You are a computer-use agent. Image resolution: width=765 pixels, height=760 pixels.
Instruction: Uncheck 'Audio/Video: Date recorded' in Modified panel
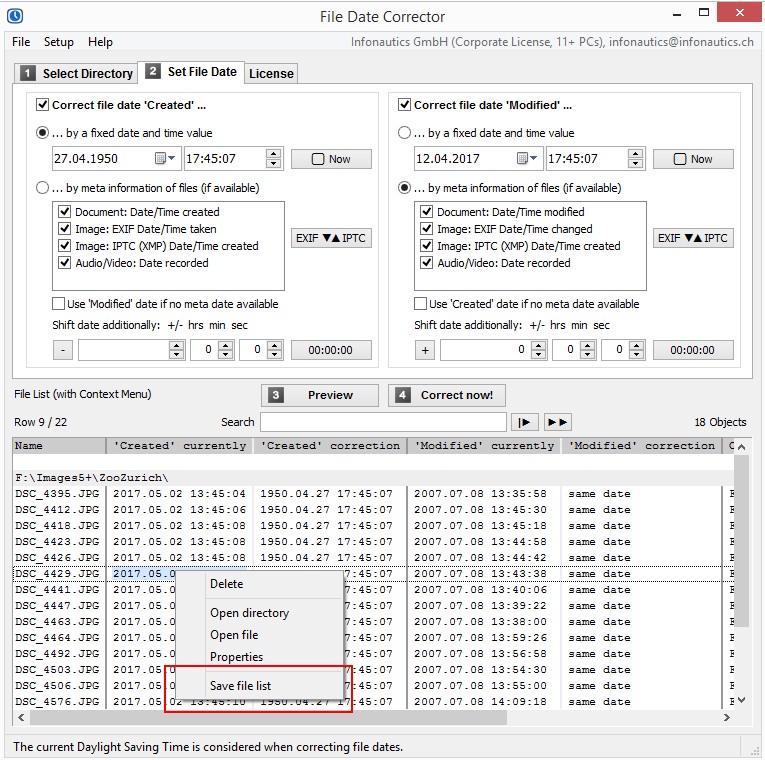click(426, 262)
